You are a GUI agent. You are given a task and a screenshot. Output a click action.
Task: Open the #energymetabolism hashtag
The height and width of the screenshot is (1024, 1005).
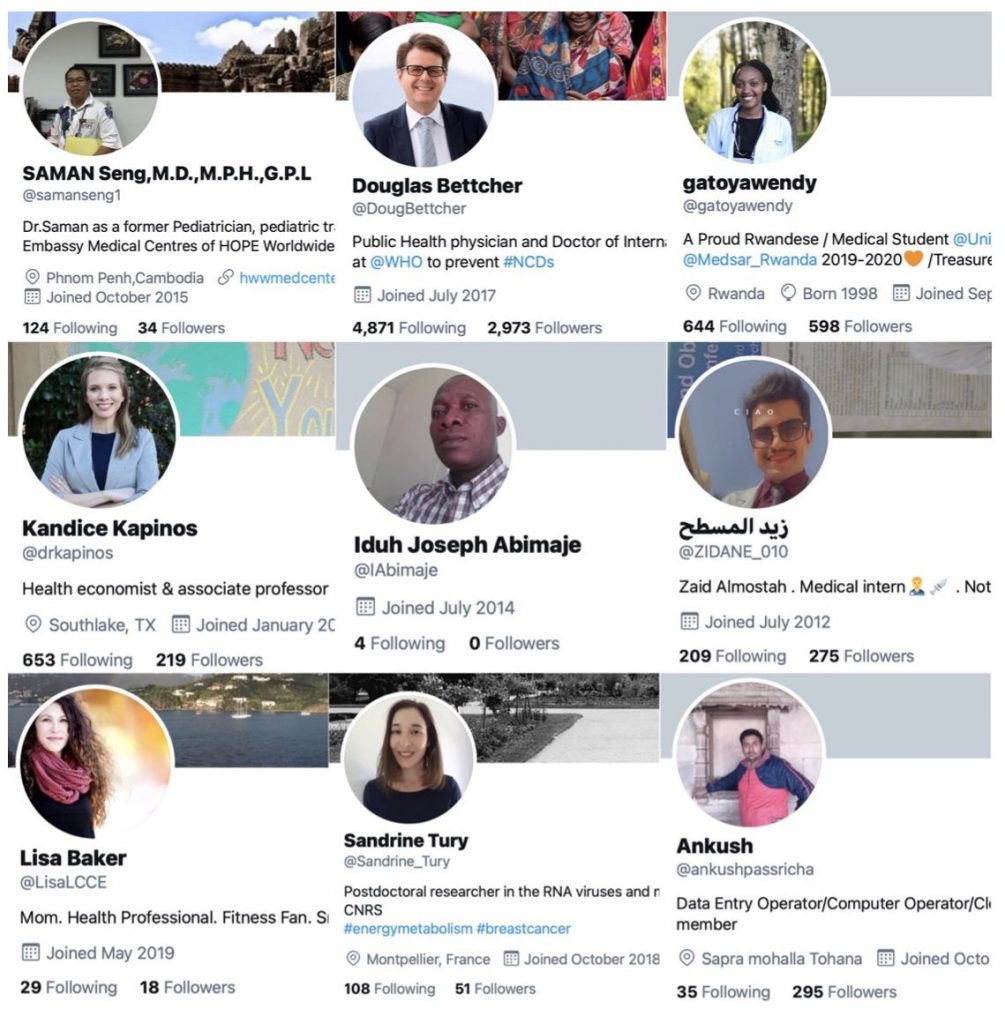point(407,929)
